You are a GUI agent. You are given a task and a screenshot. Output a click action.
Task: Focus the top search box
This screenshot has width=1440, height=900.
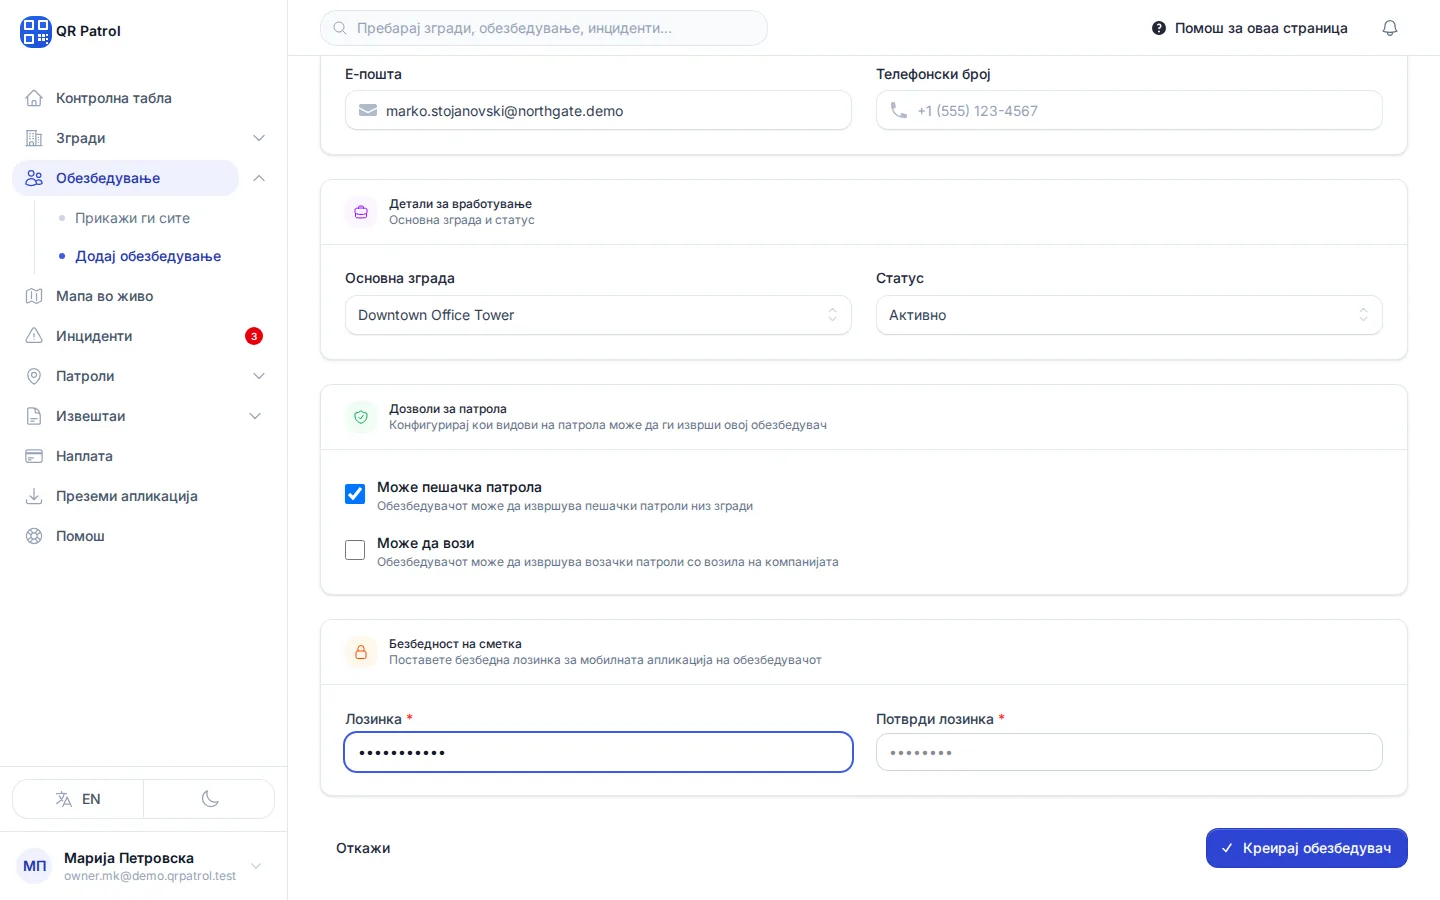pos(544,28)
